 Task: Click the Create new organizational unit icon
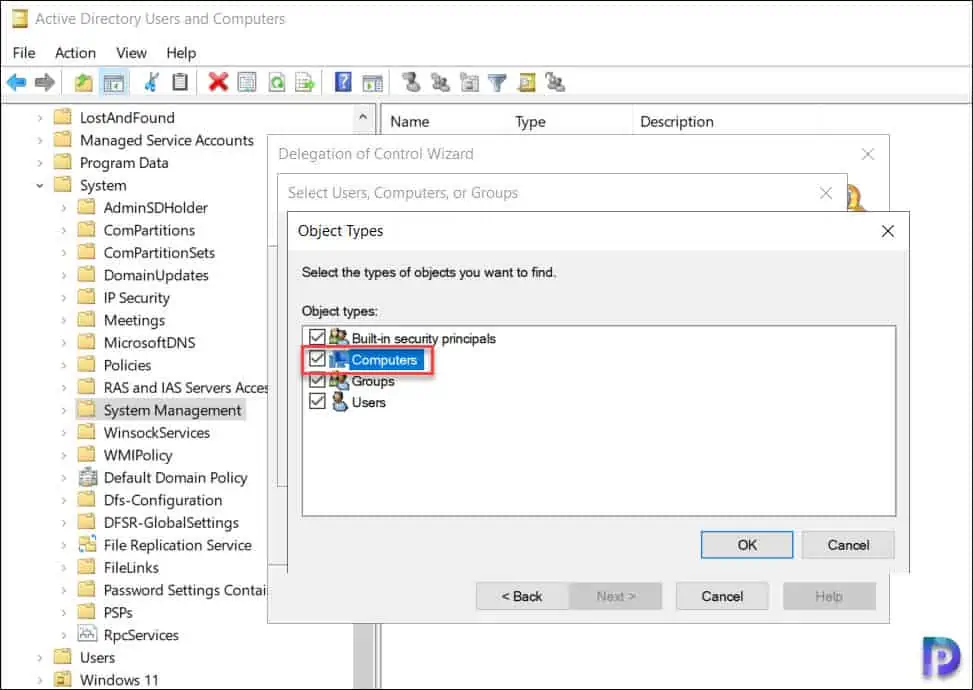(469, 82)
